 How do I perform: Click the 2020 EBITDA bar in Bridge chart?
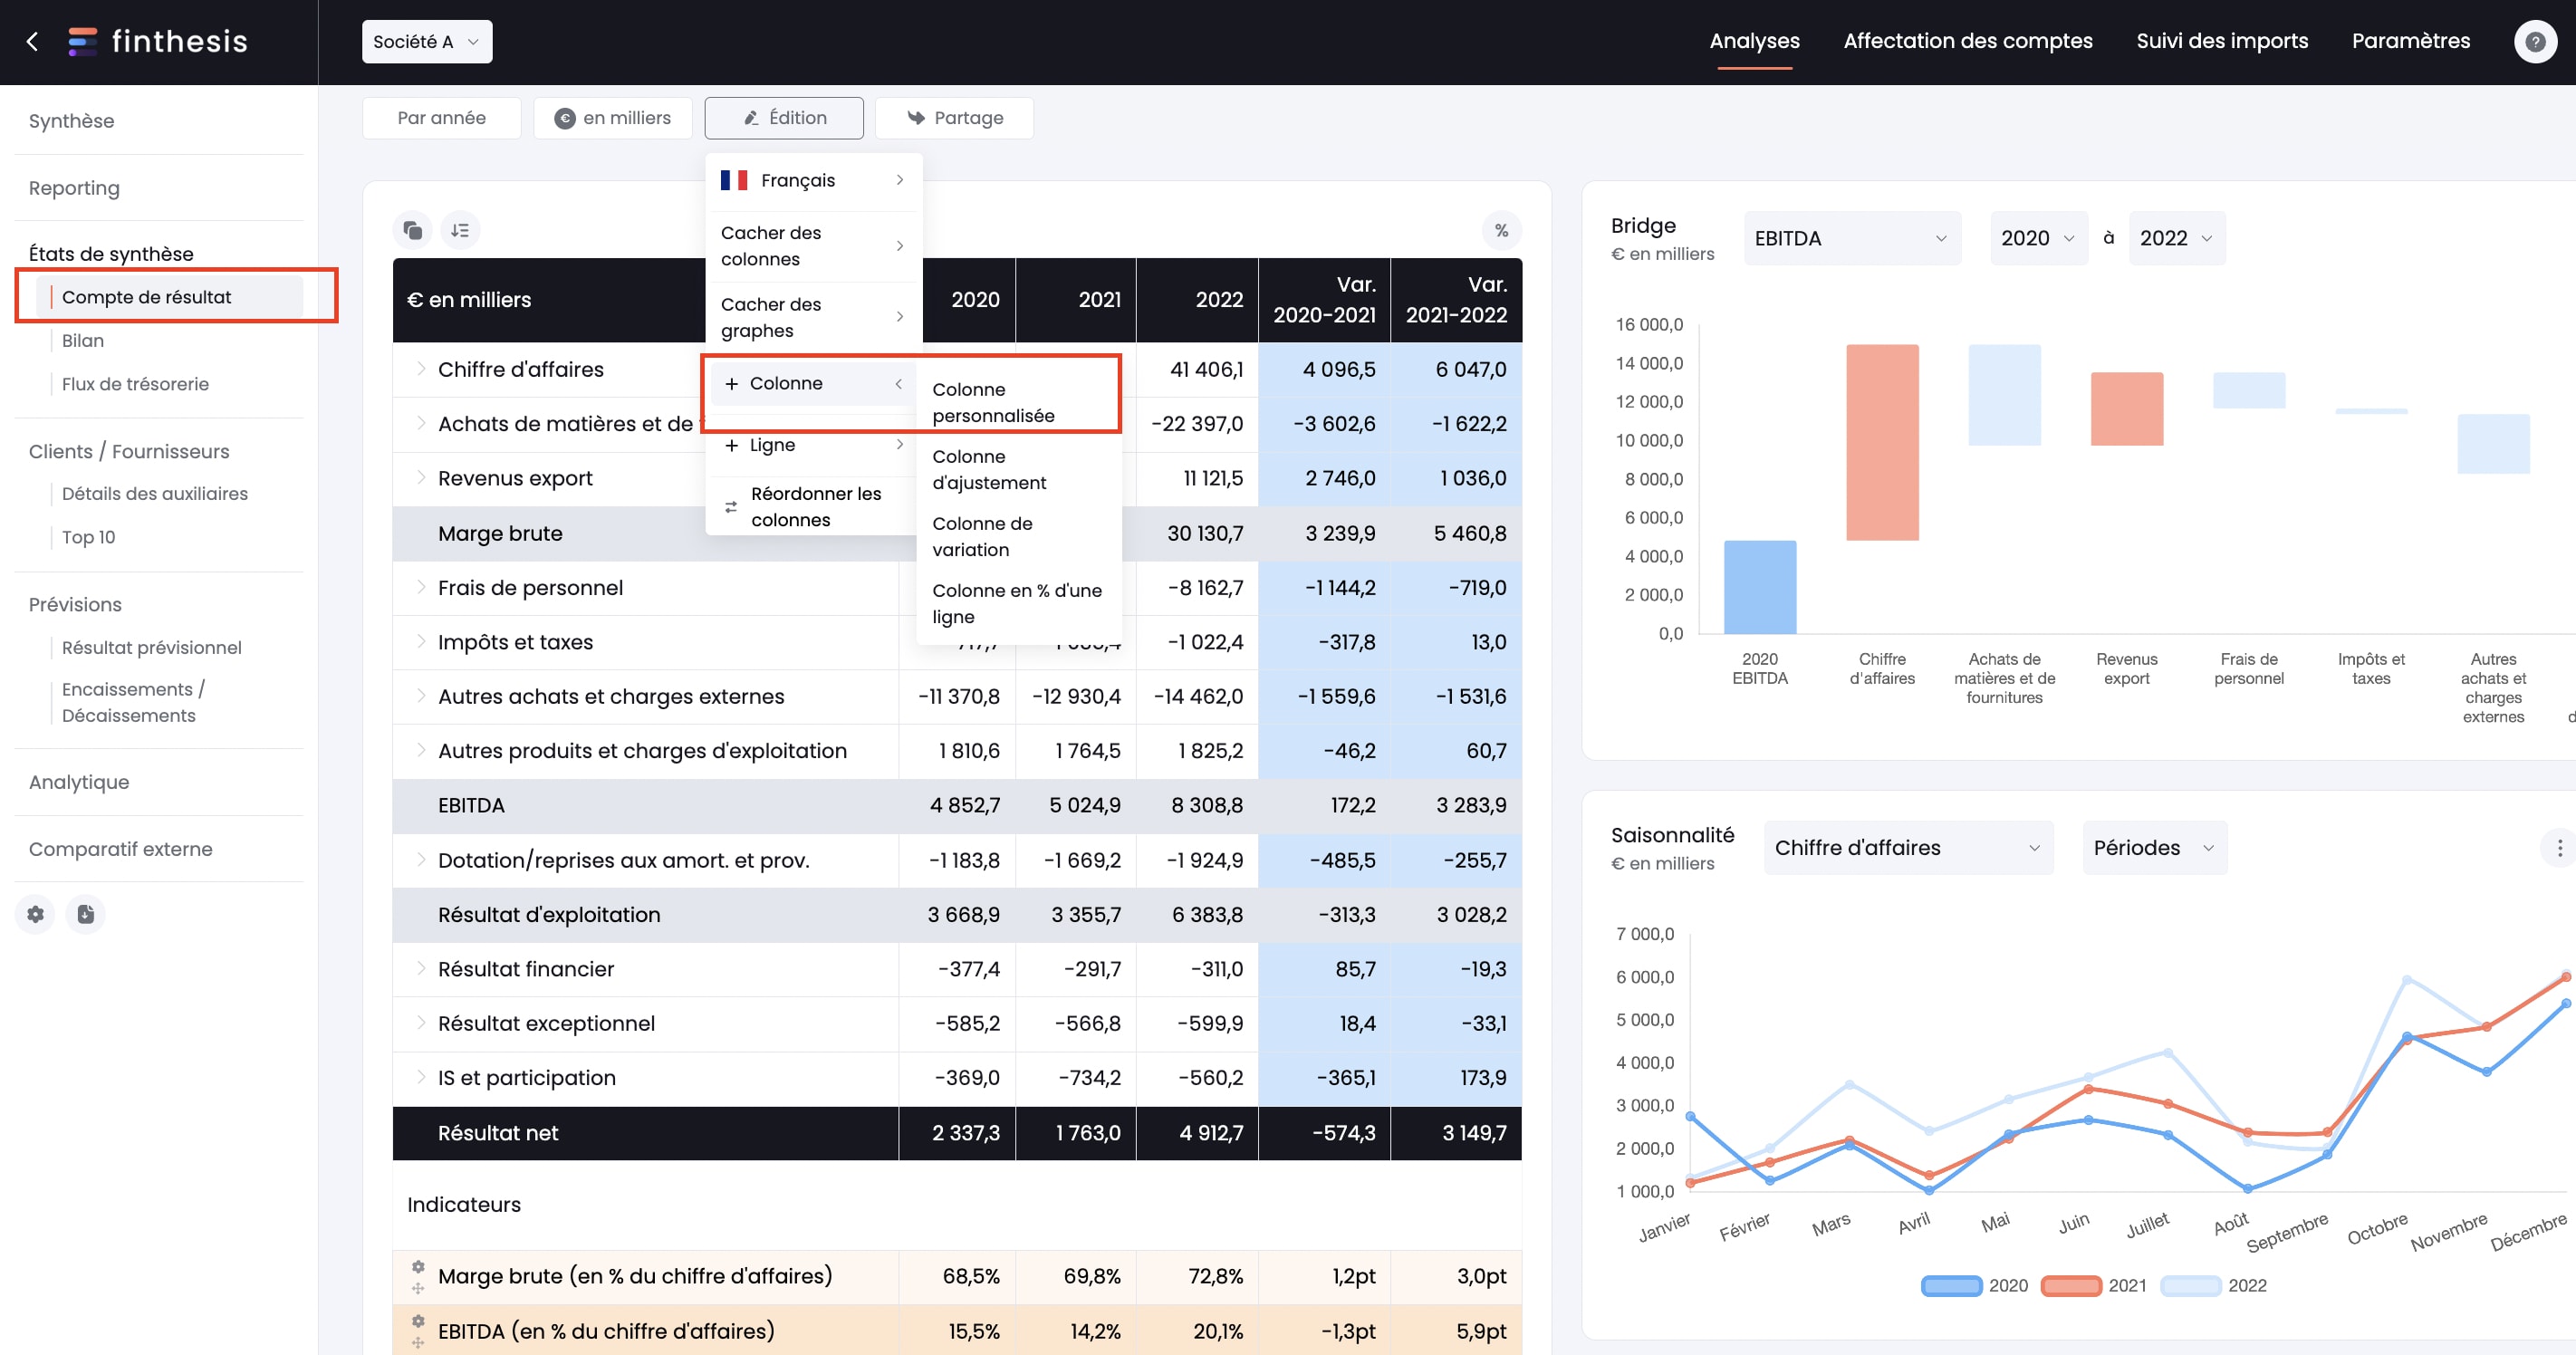pos(1760,587)
